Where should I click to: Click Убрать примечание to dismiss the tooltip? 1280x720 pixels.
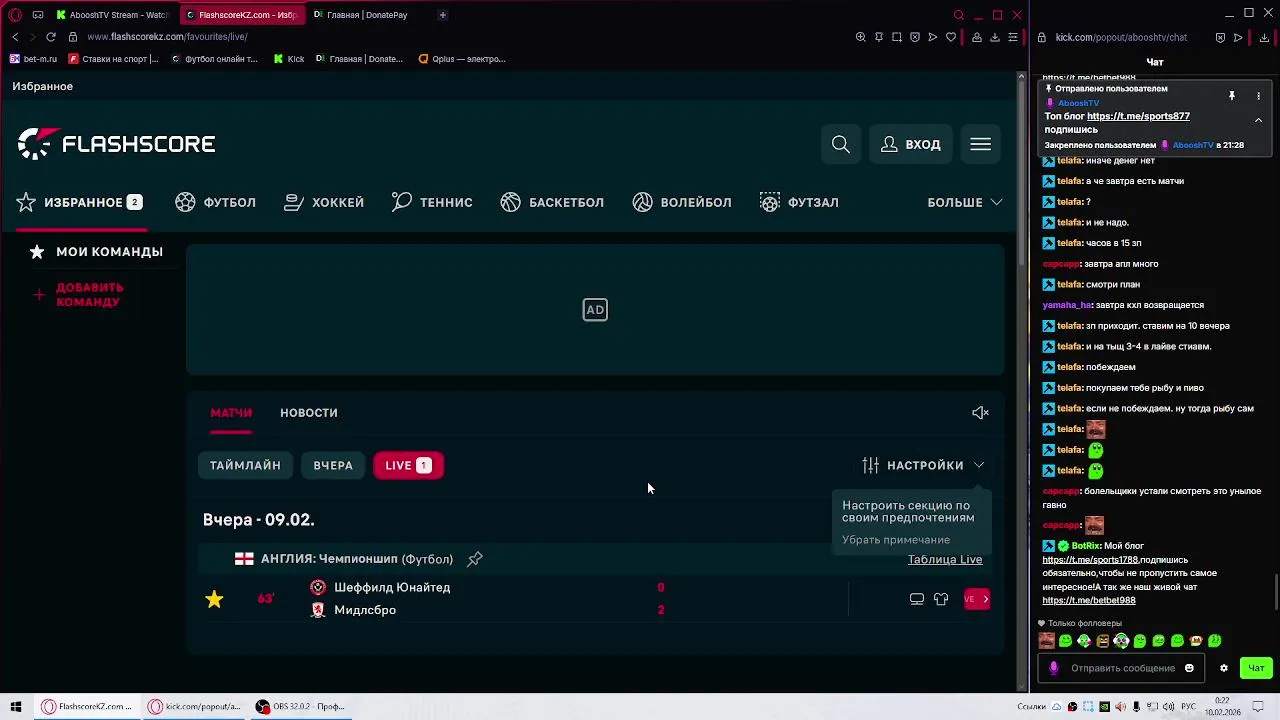click(896, 540)
